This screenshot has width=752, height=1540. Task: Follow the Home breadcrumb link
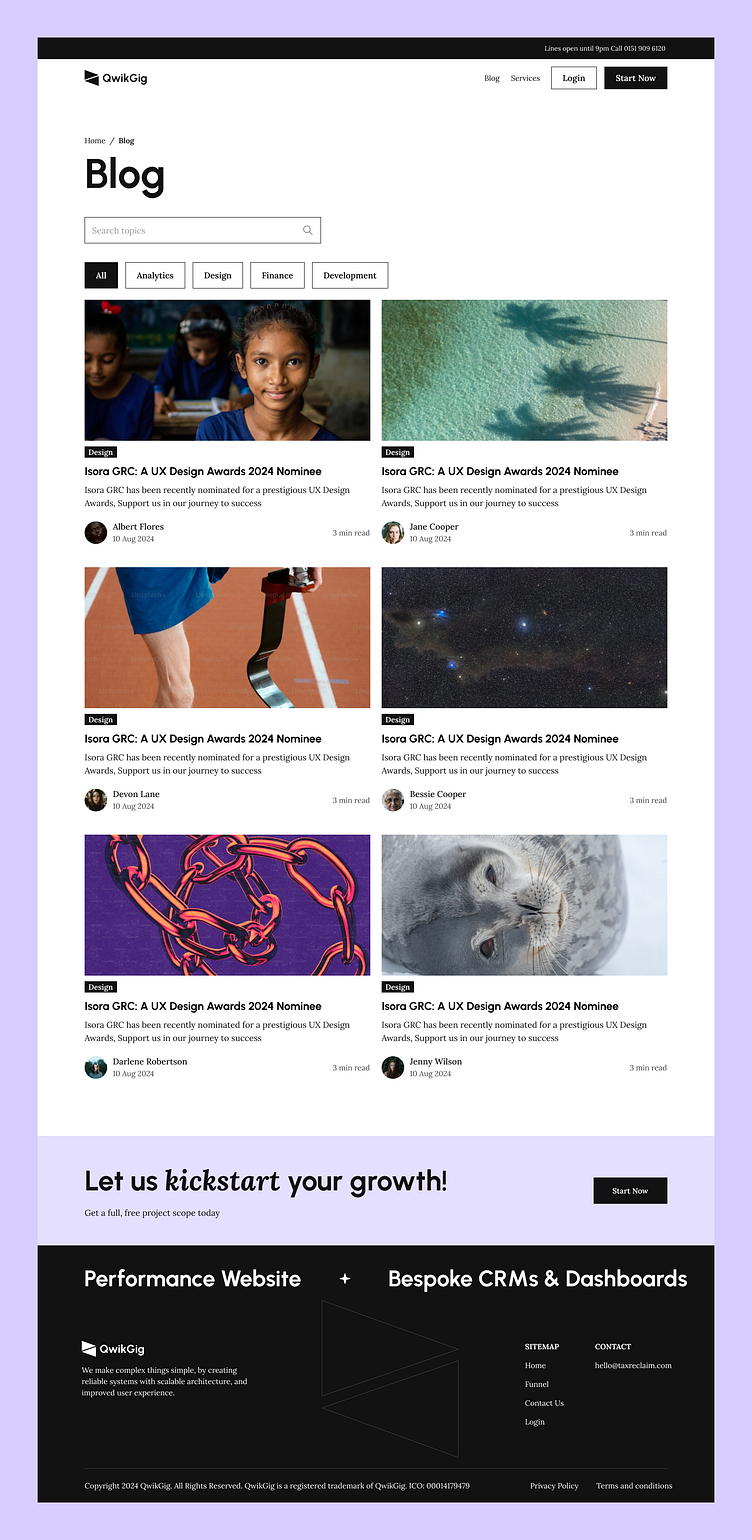click(x=95, y=141)
